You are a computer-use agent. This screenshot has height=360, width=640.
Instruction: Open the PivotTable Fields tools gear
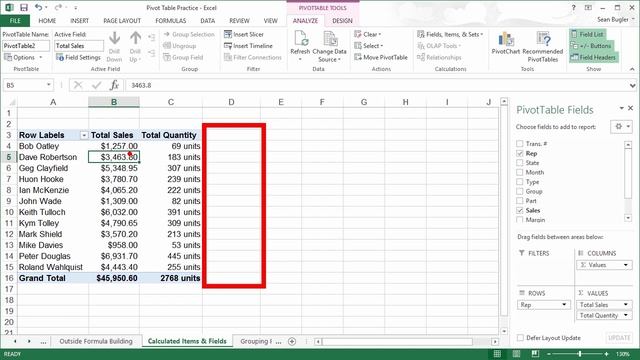621,127
